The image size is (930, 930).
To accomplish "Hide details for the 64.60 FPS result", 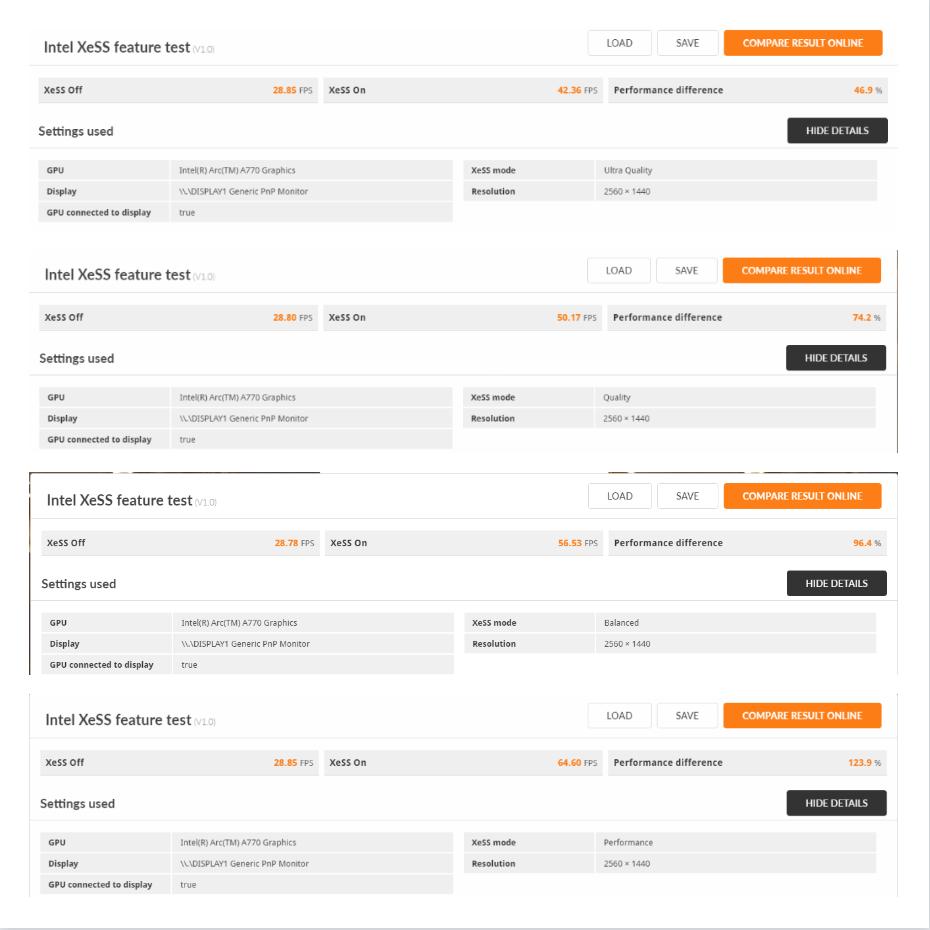I will tap(837, 803).
